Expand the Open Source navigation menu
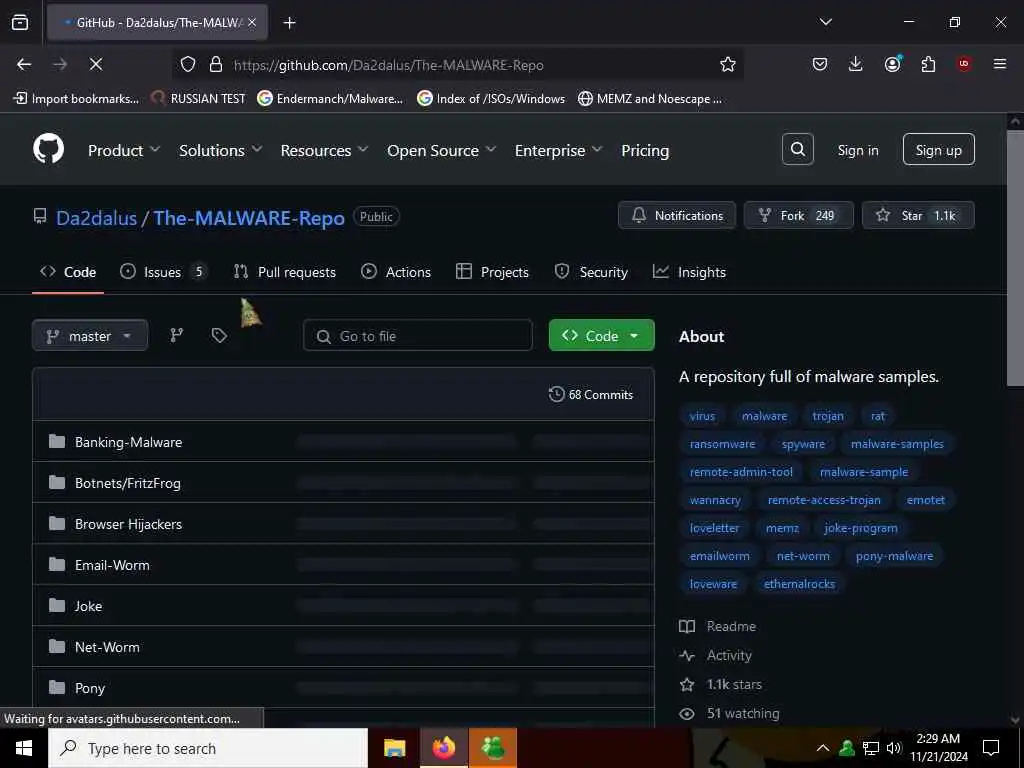Screen dimensions: 1024x768 click(441, 150)
